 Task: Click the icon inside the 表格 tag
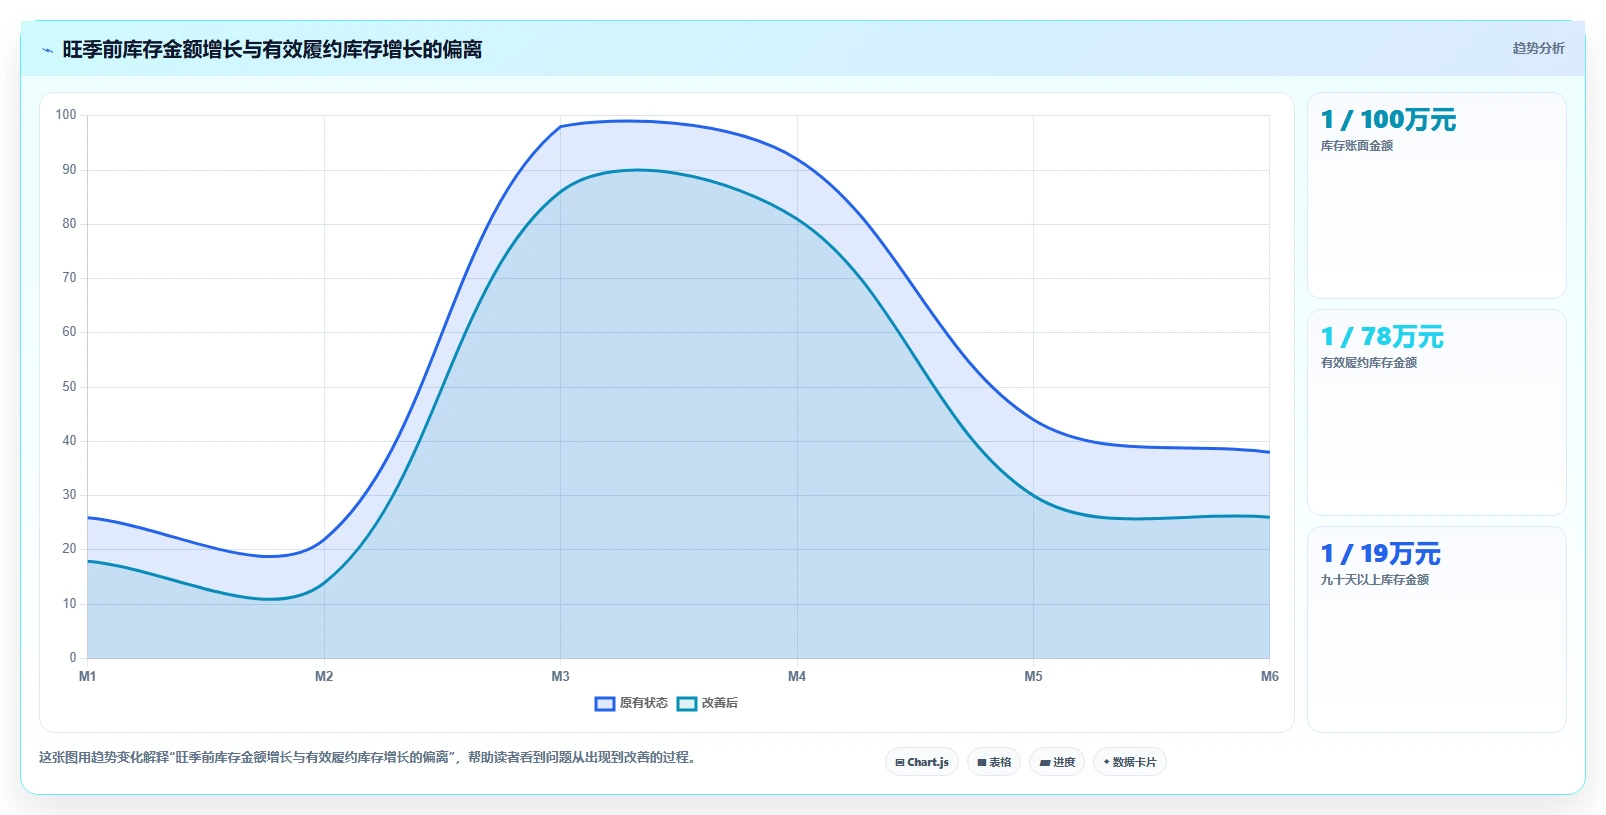click(x=982, y=763)
